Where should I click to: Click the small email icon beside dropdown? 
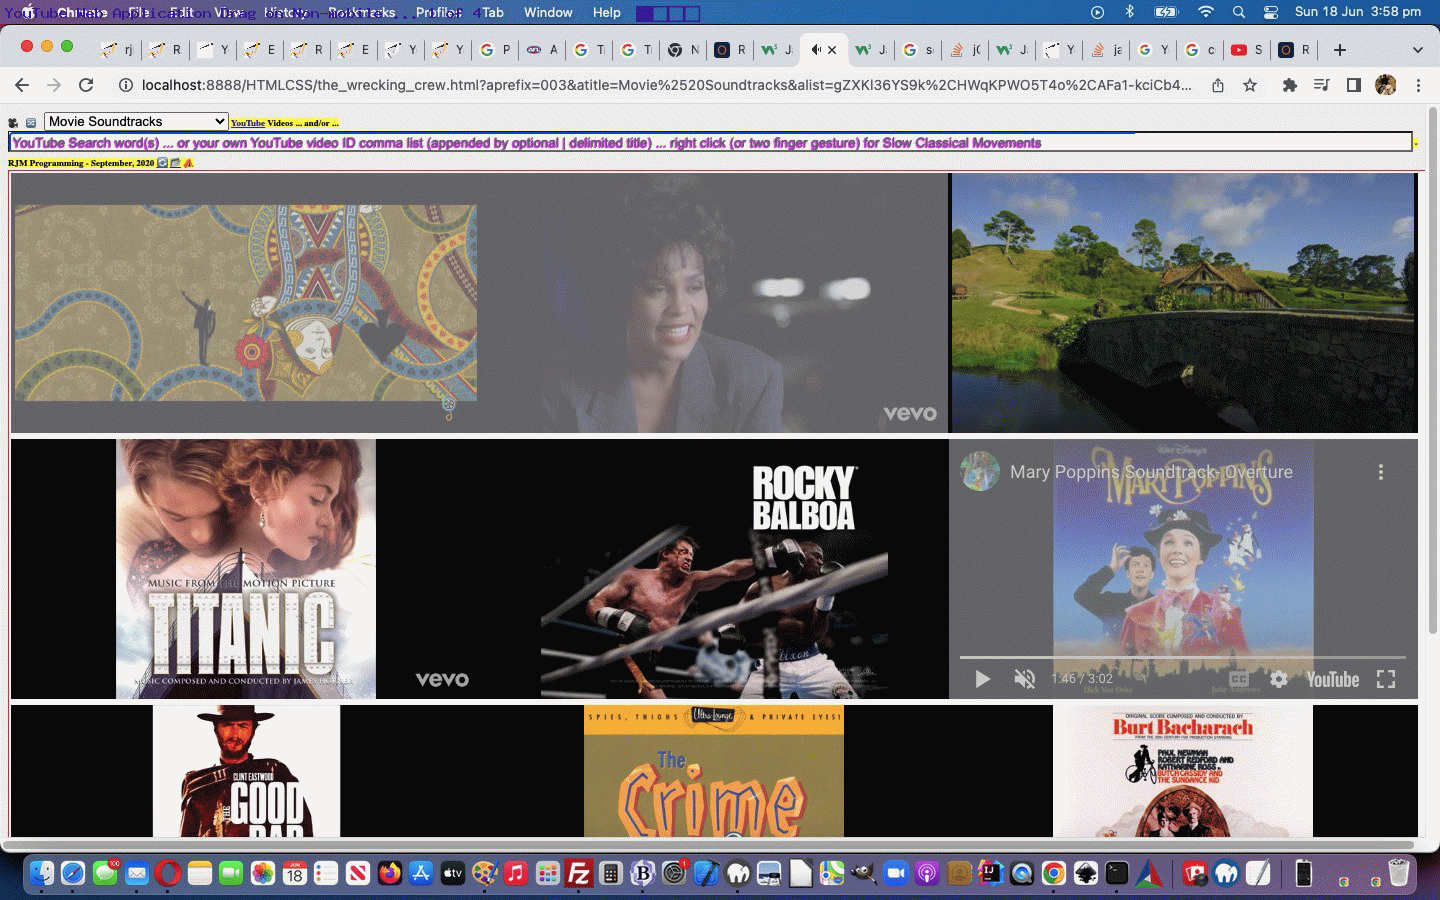coord(31,123)
